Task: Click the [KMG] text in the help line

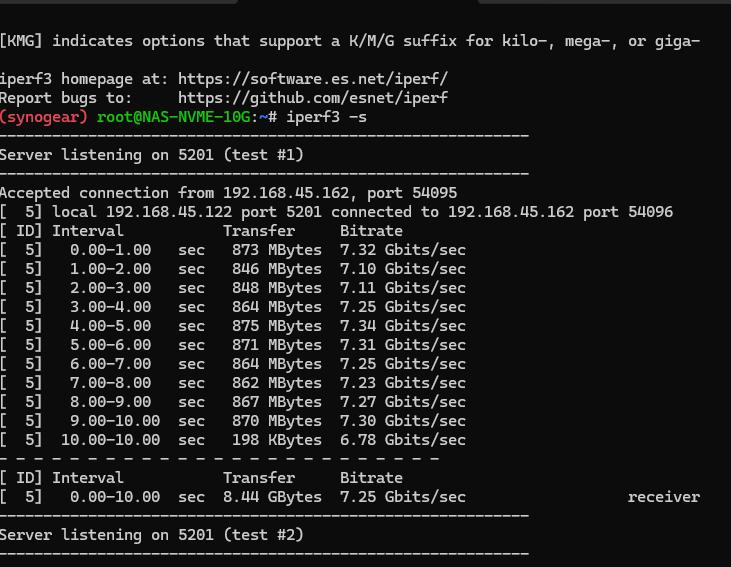Action: (21, 41)
